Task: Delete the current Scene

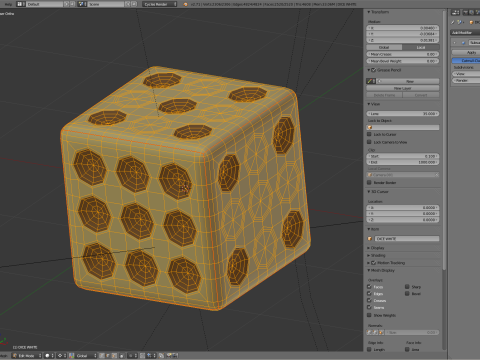Action: click(134, 4)
